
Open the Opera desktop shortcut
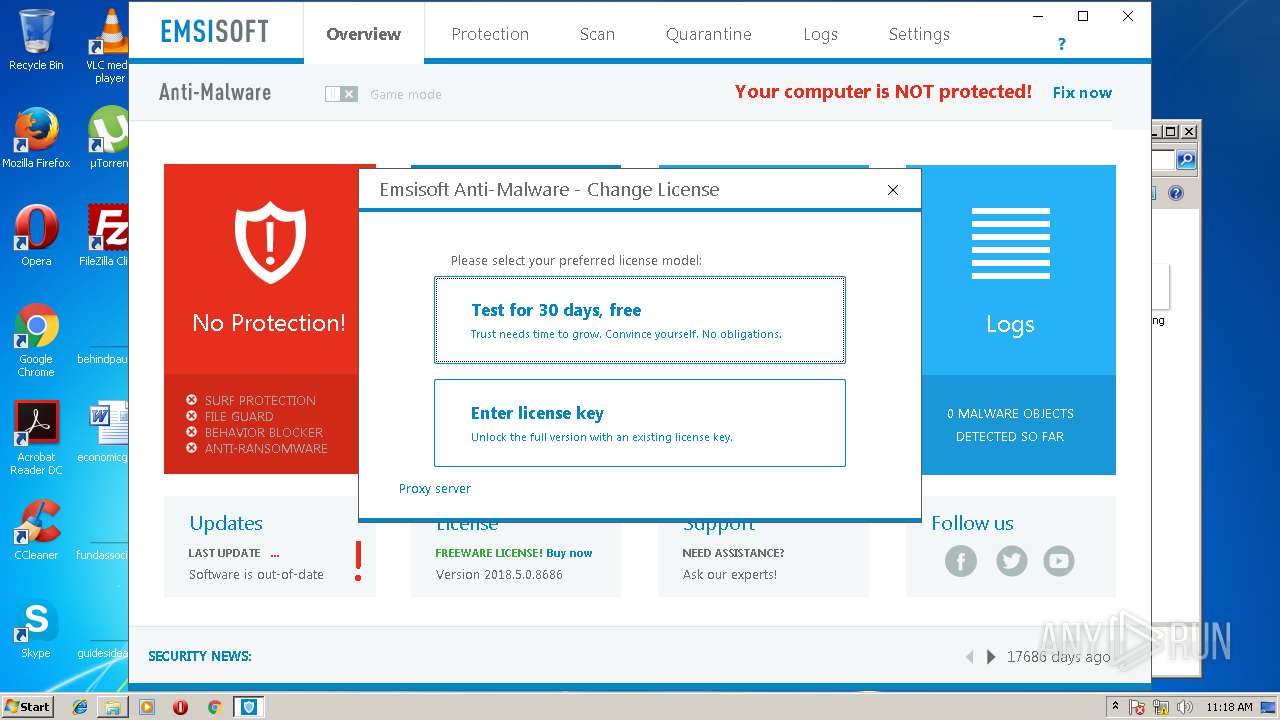36,236
